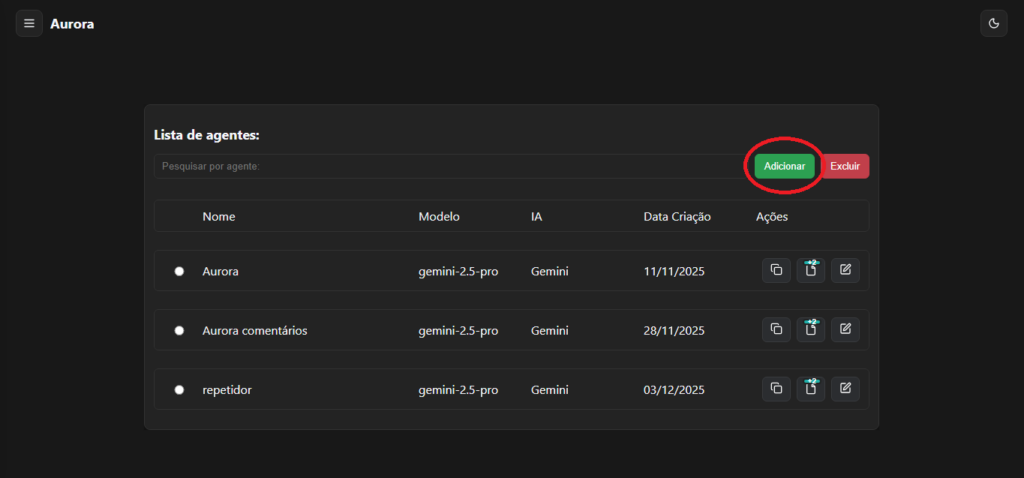Image resolution: width=1024 pixels, height=478 pixels.
Task: Select the Aurora comentários radio button
Action: tap(179, 330)
